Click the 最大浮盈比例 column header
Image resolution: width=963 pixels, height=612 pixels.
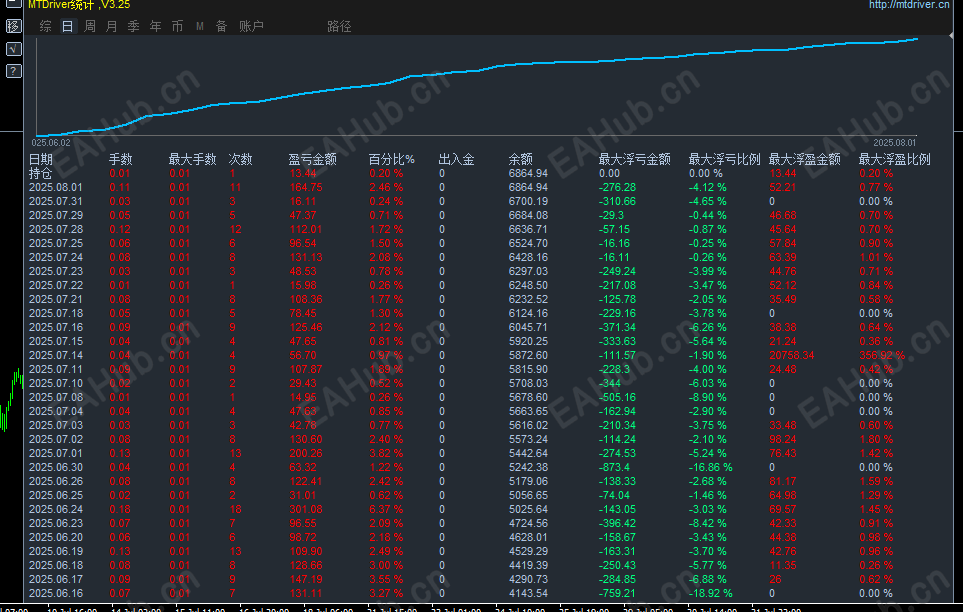(x=894, y=159)
